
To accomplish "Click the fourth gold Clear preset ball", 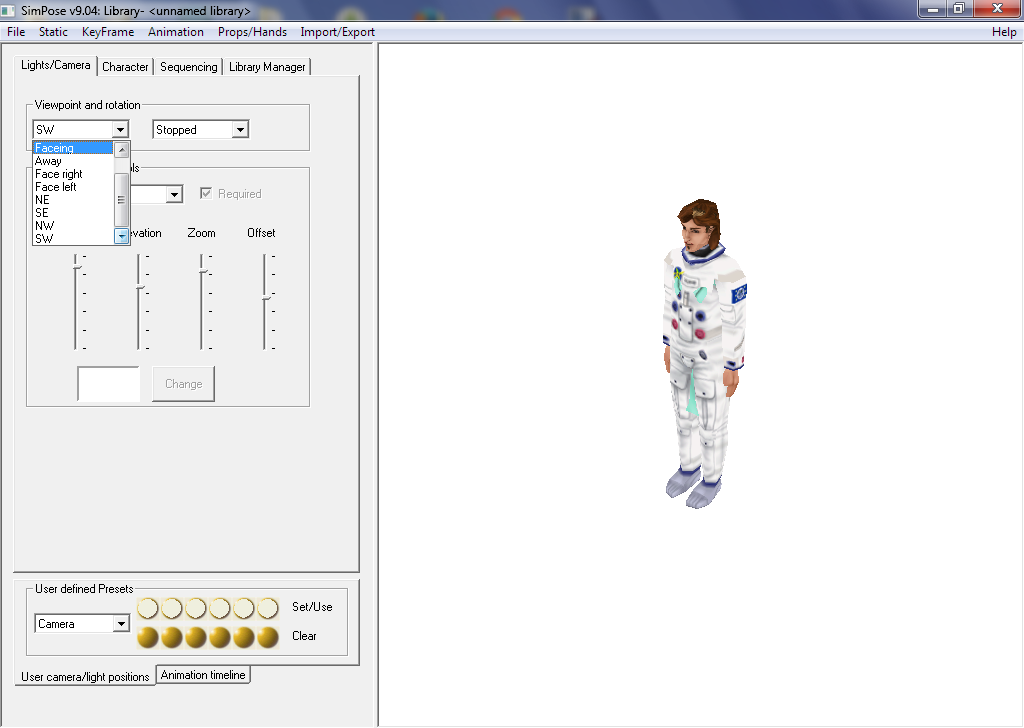I will [x=220, y=637].
